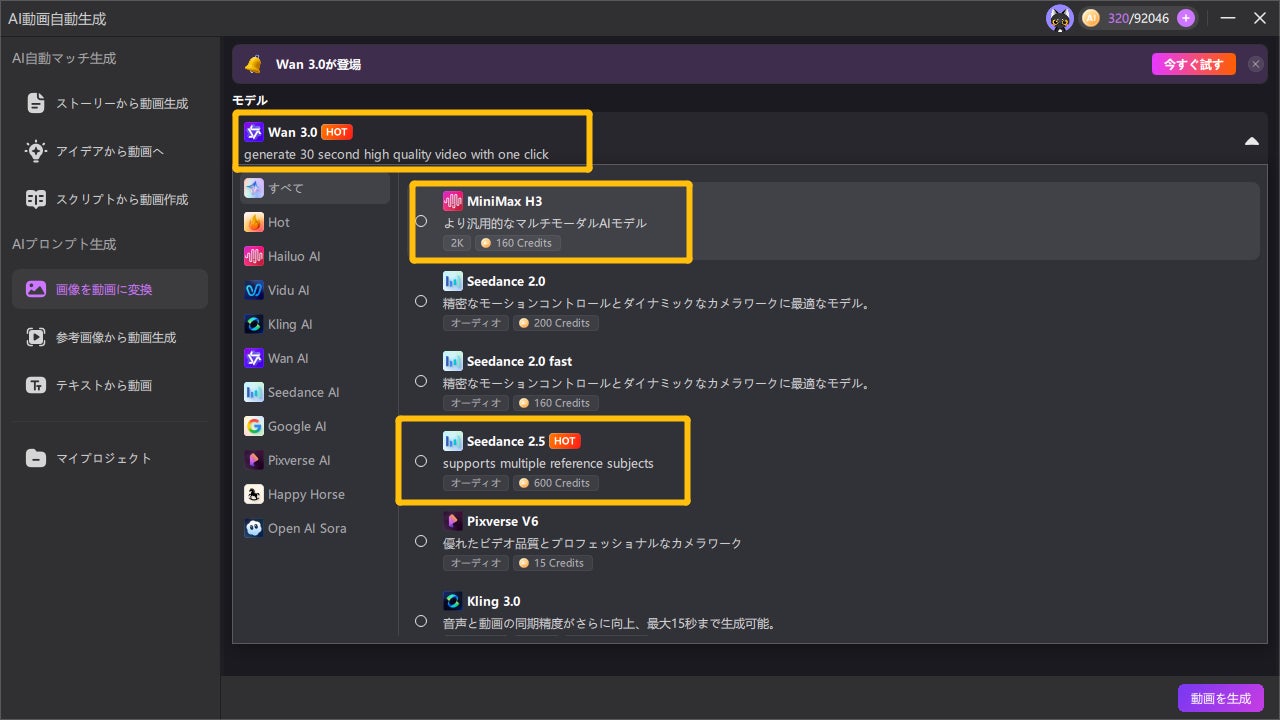Select the Seedance 2.0 fast radio button

pyautogui.click(x=421, y=381)
